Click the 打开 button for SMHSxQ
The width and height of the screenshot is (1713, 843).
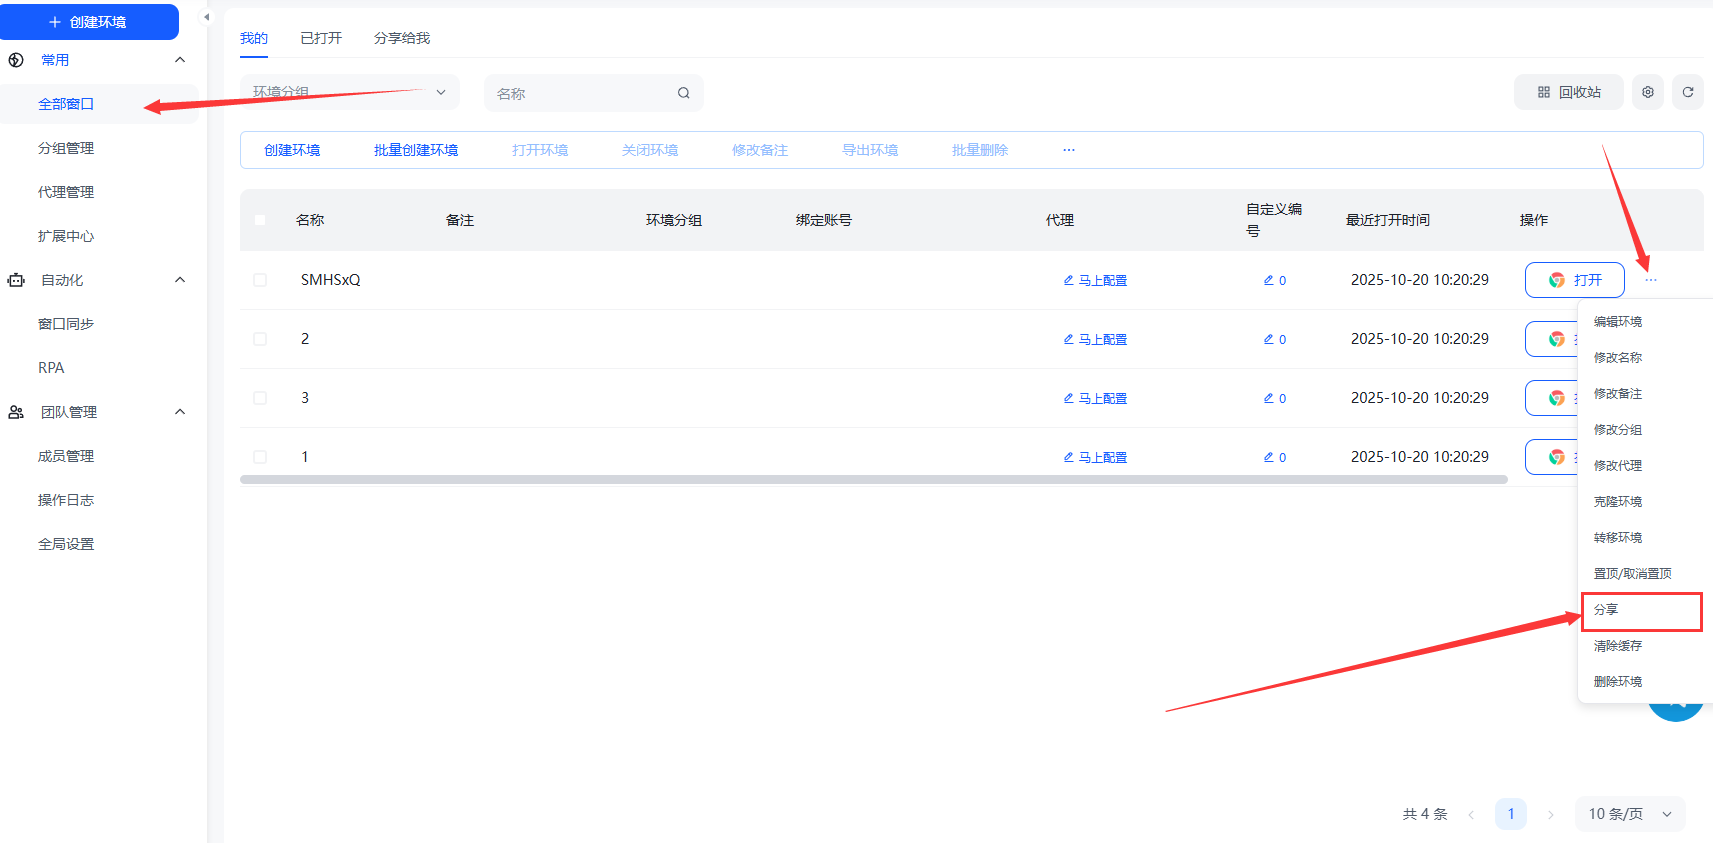tap(1574, 280)
